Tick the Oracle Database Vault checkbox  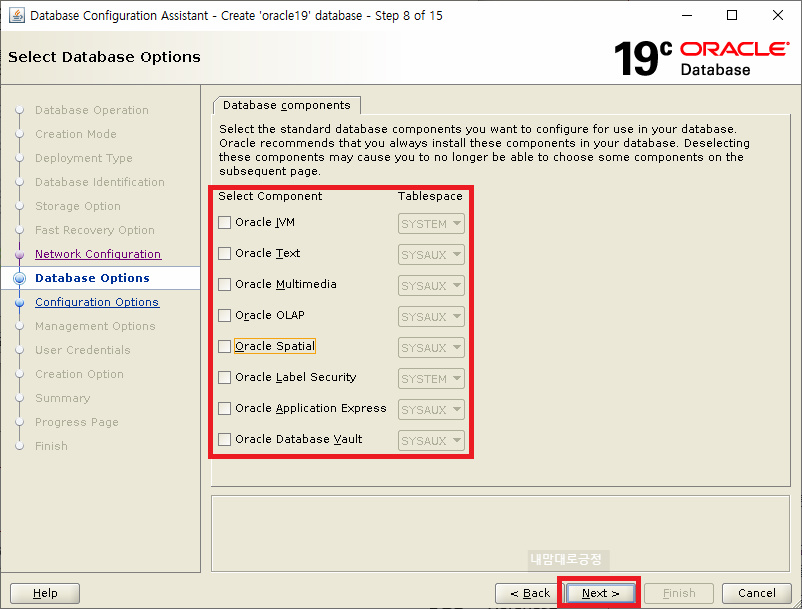224,439
